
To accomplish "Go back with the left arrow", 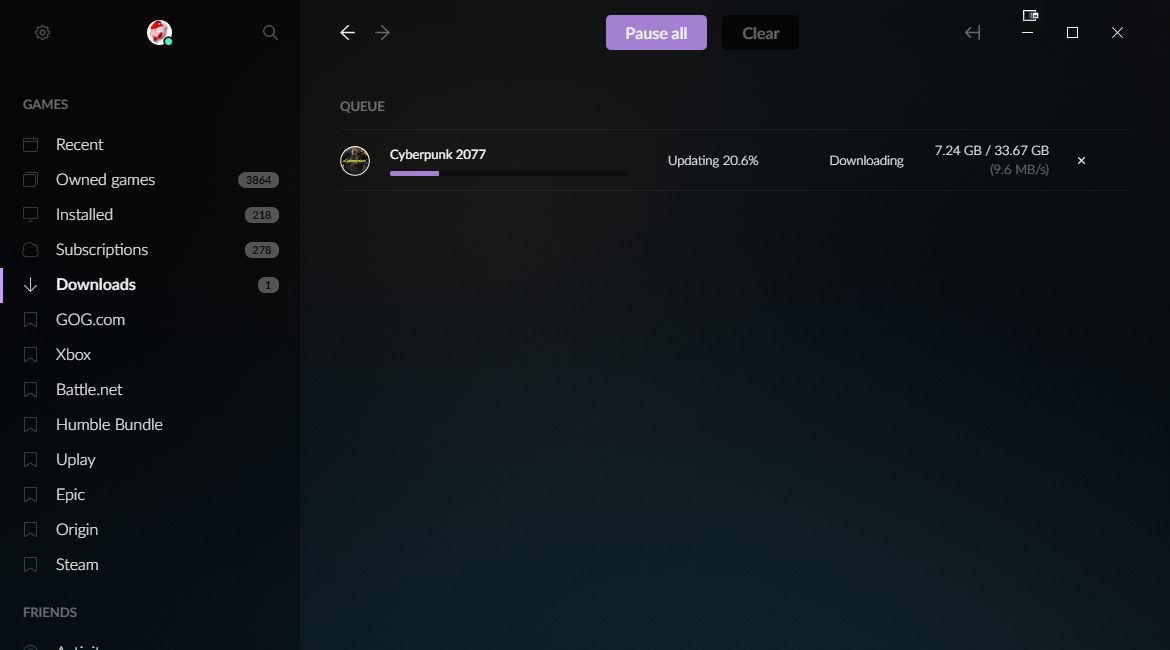I will click(x=347, y=32).
